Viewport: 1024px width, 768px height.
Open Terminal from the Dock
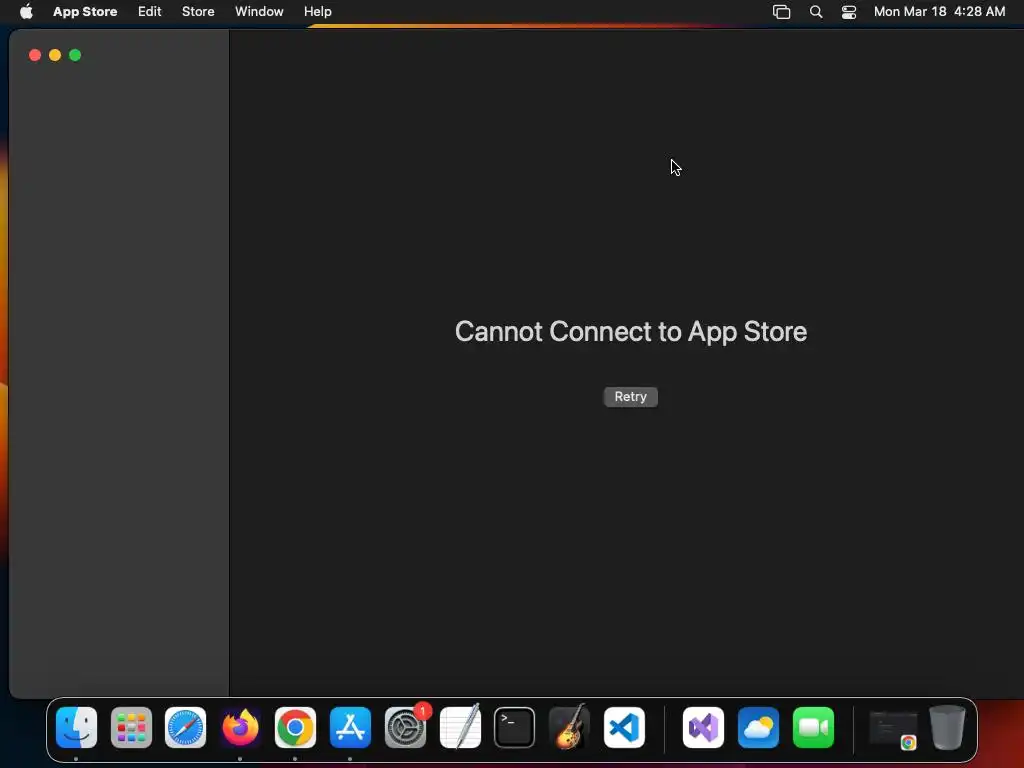515,727
